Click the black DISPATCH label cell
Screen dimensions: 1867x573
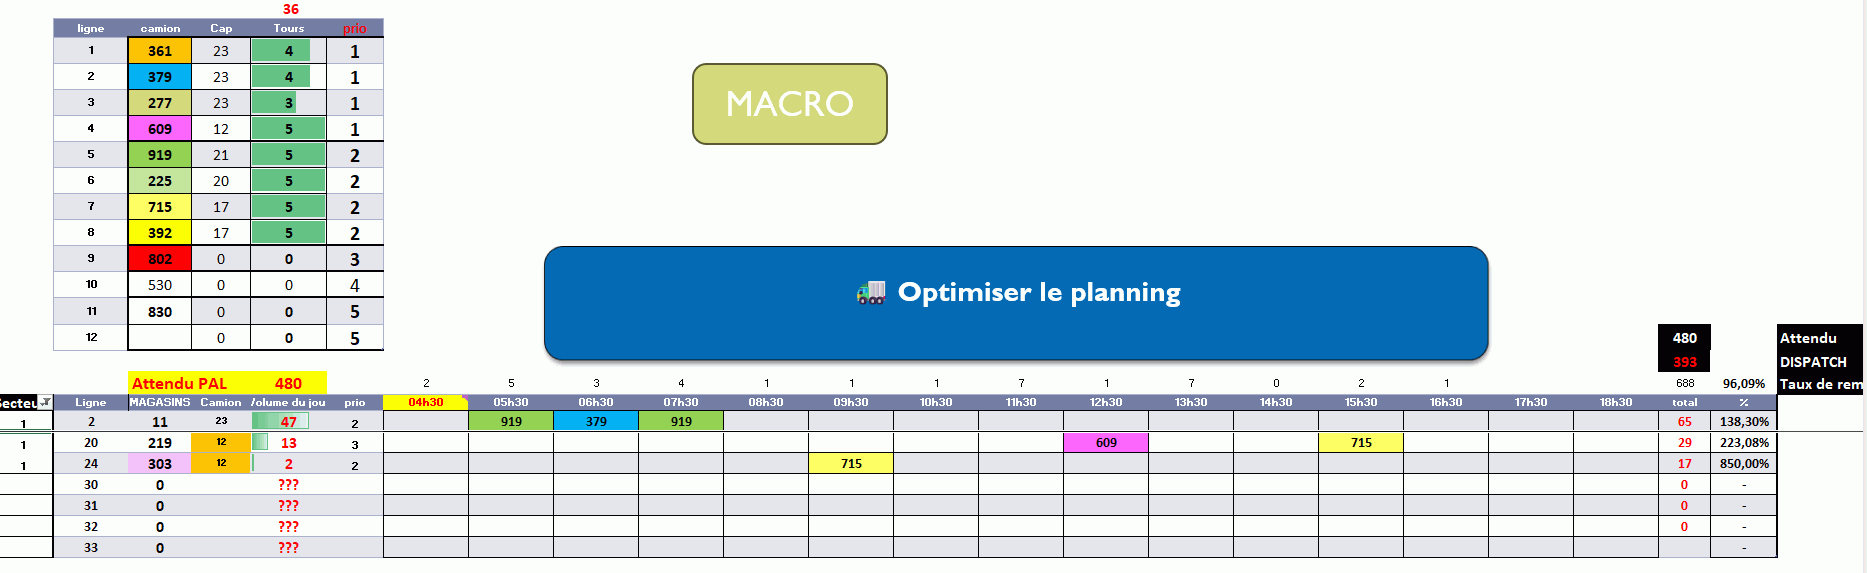[1819, 362]
